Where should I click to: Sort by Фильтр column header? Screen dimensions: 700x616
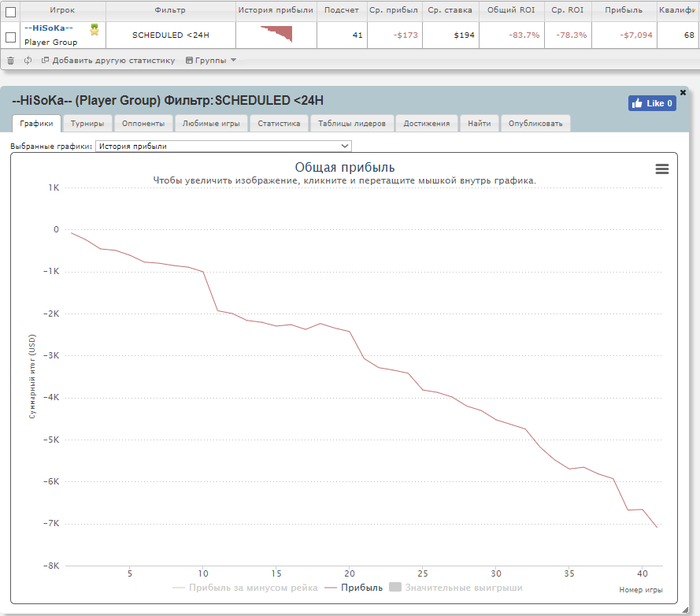click(x=170, y=10)
